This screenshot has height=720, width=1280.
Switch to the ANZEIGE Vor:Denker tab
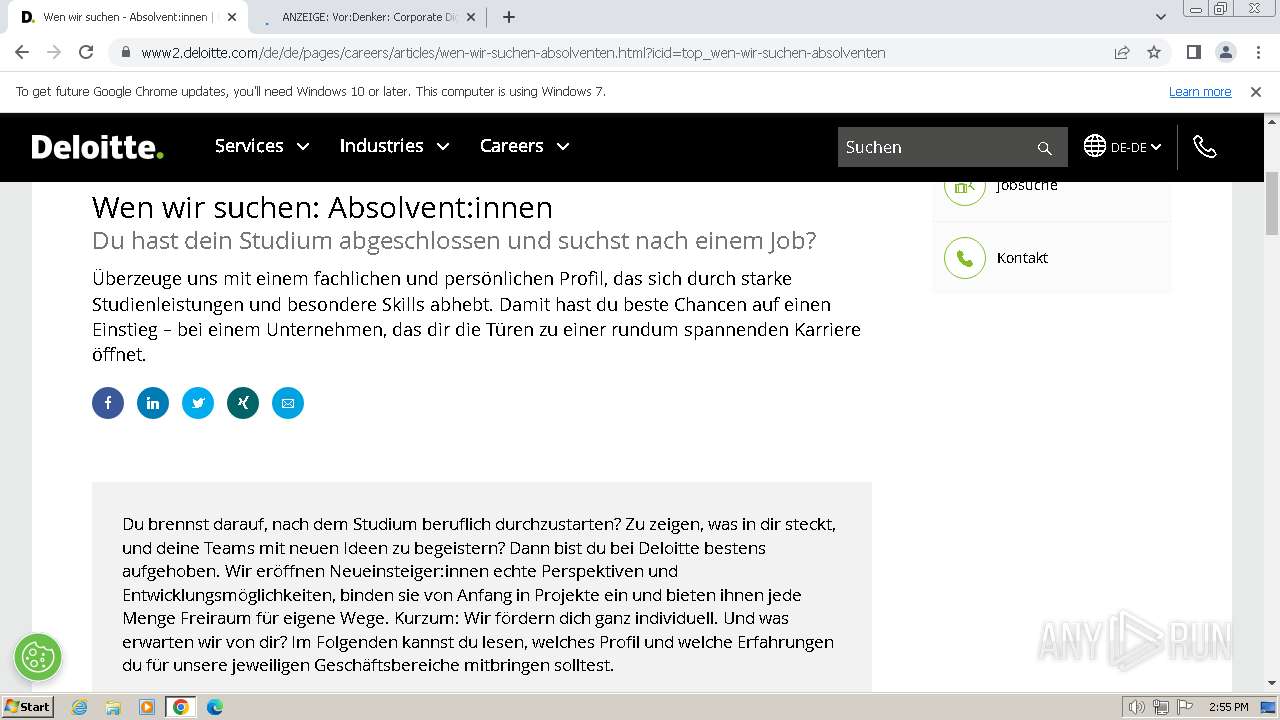368,17
